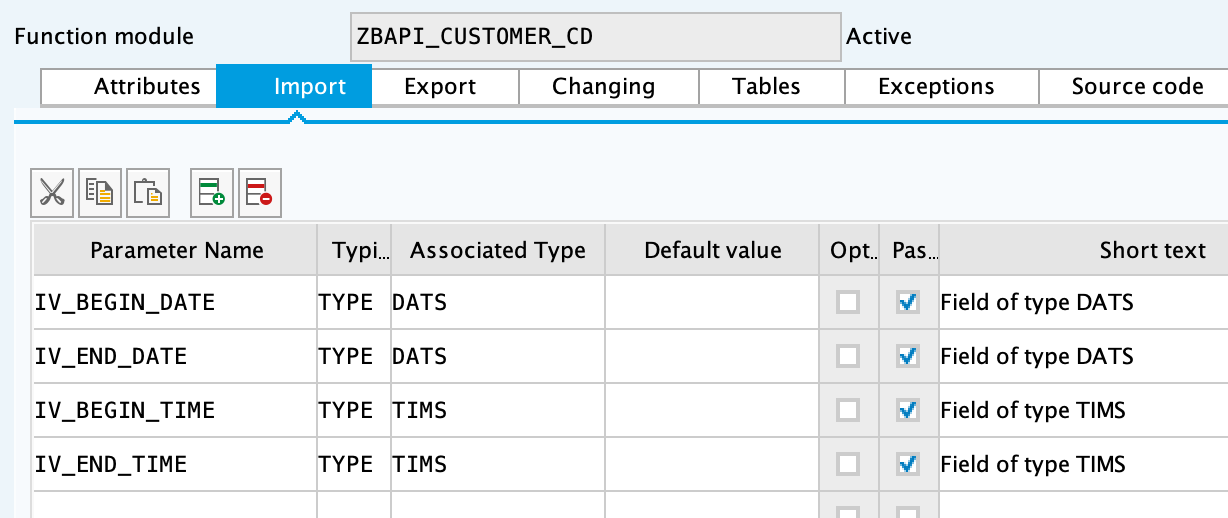Click the Insert Row icon
The width and height of the screenshot is (1228, 518).
pyautogui.click(x=211, y=192)
